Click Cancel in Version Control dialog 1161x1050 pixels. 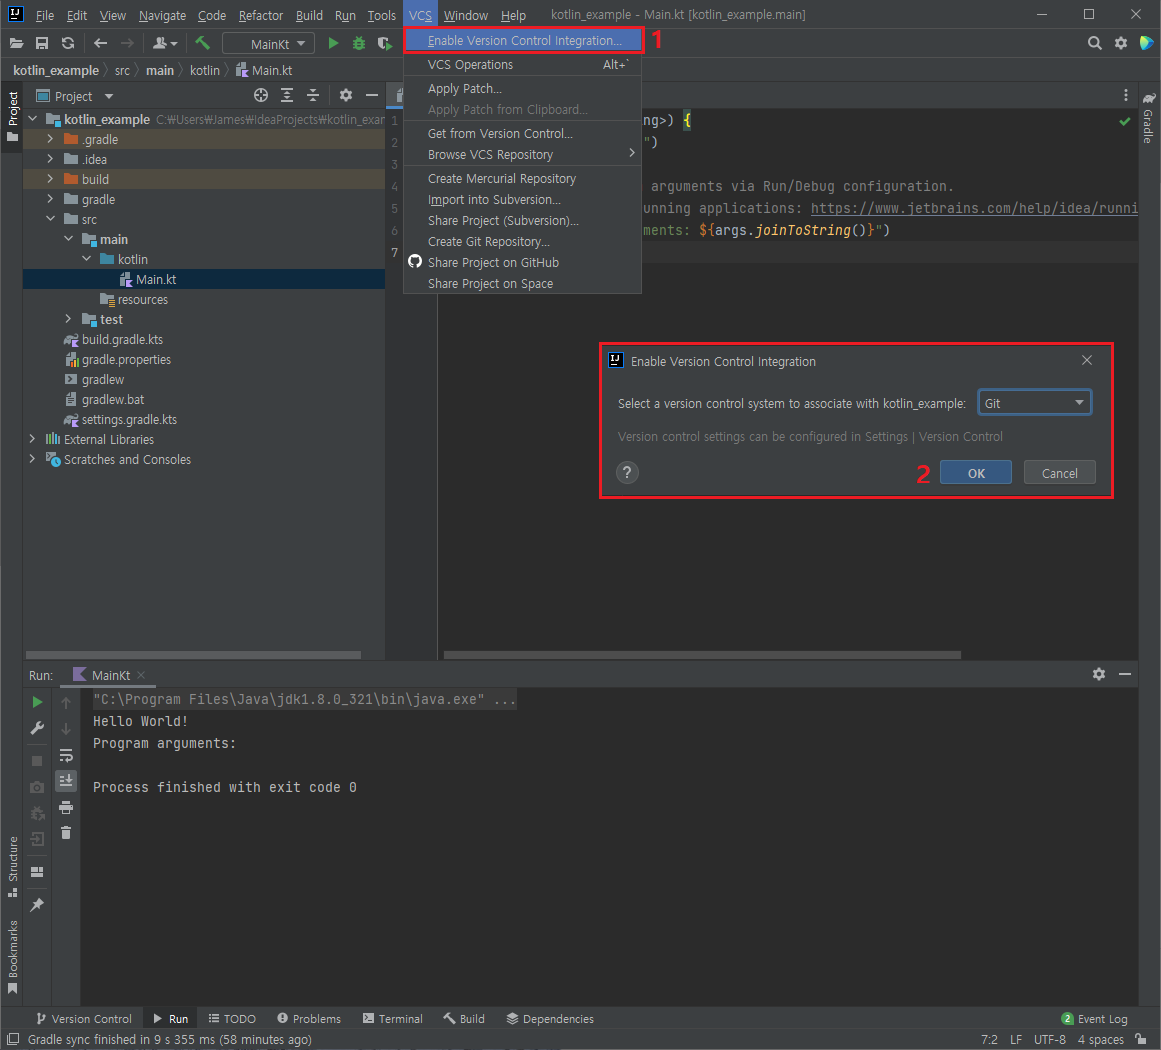tap(1060, 472)
